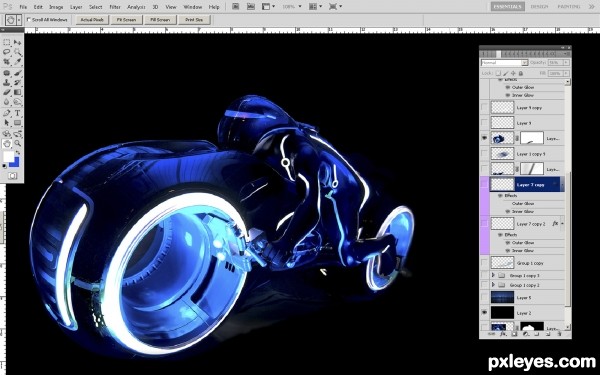Image resolution: width=600 pixels, height=375 pixels.
Task: Select the Pen tool
Action: (7, 113)
